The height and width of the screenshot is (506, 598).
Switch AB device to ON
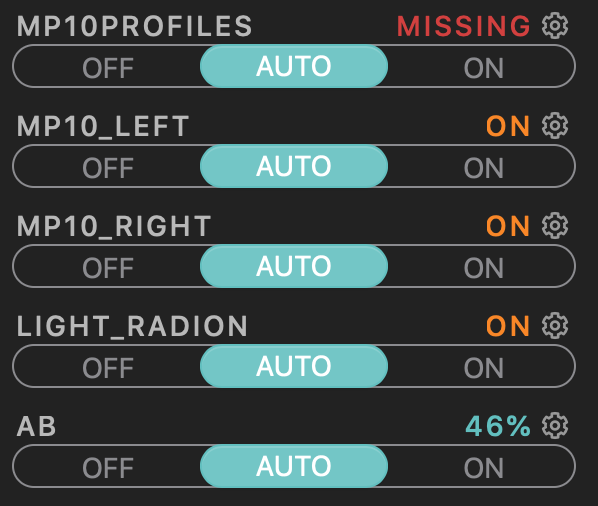[484, 468]
